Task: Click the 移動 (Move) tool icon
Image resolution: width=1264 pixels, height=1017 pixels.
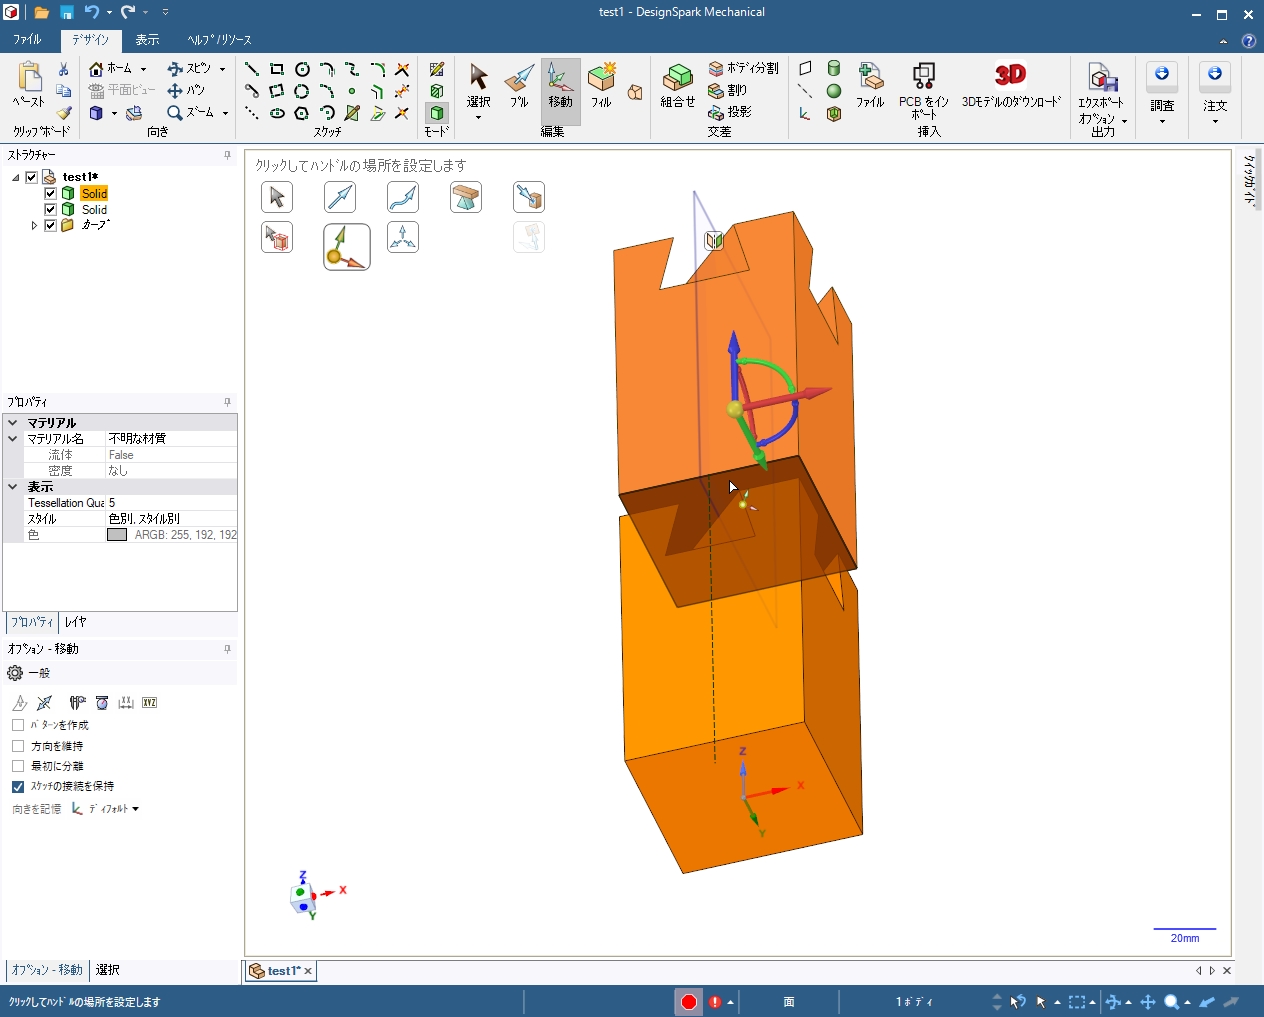Action: pyautogui.click(x=560, y=84)
